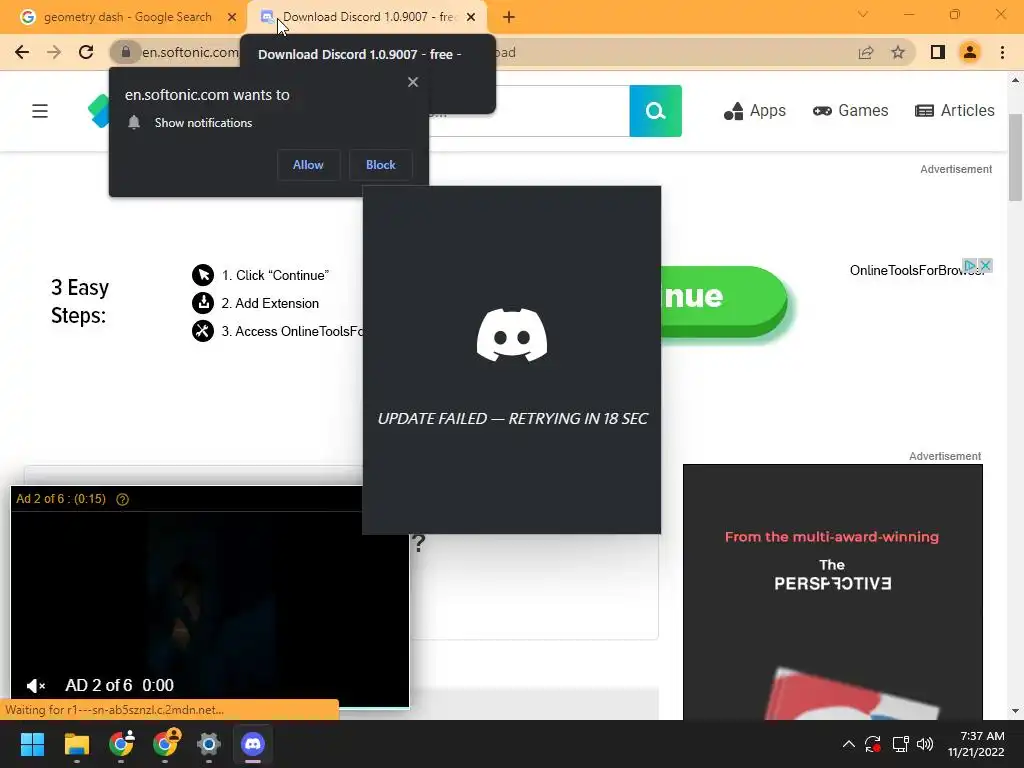1024x768 pixels.
Task: Open network settings tray icon
Action: 901,744
